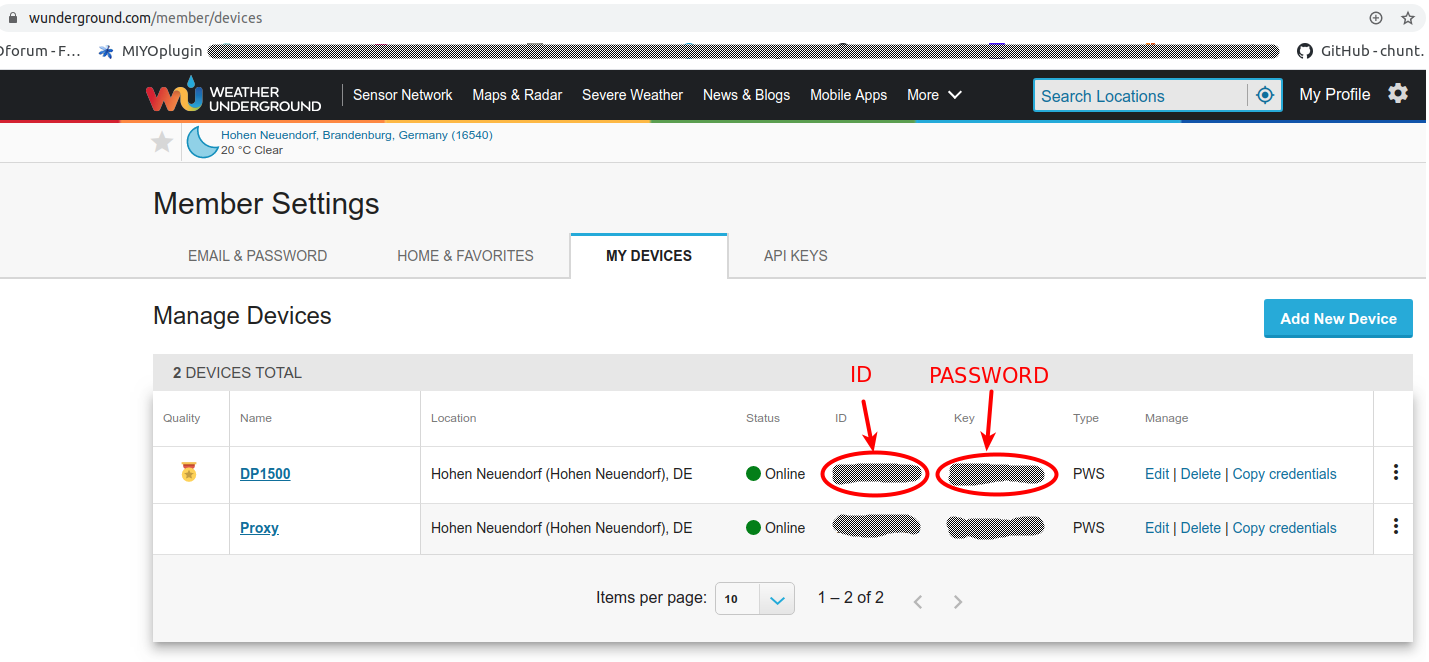Click the Quality column header
The image size is (1429, 662).
182,418
